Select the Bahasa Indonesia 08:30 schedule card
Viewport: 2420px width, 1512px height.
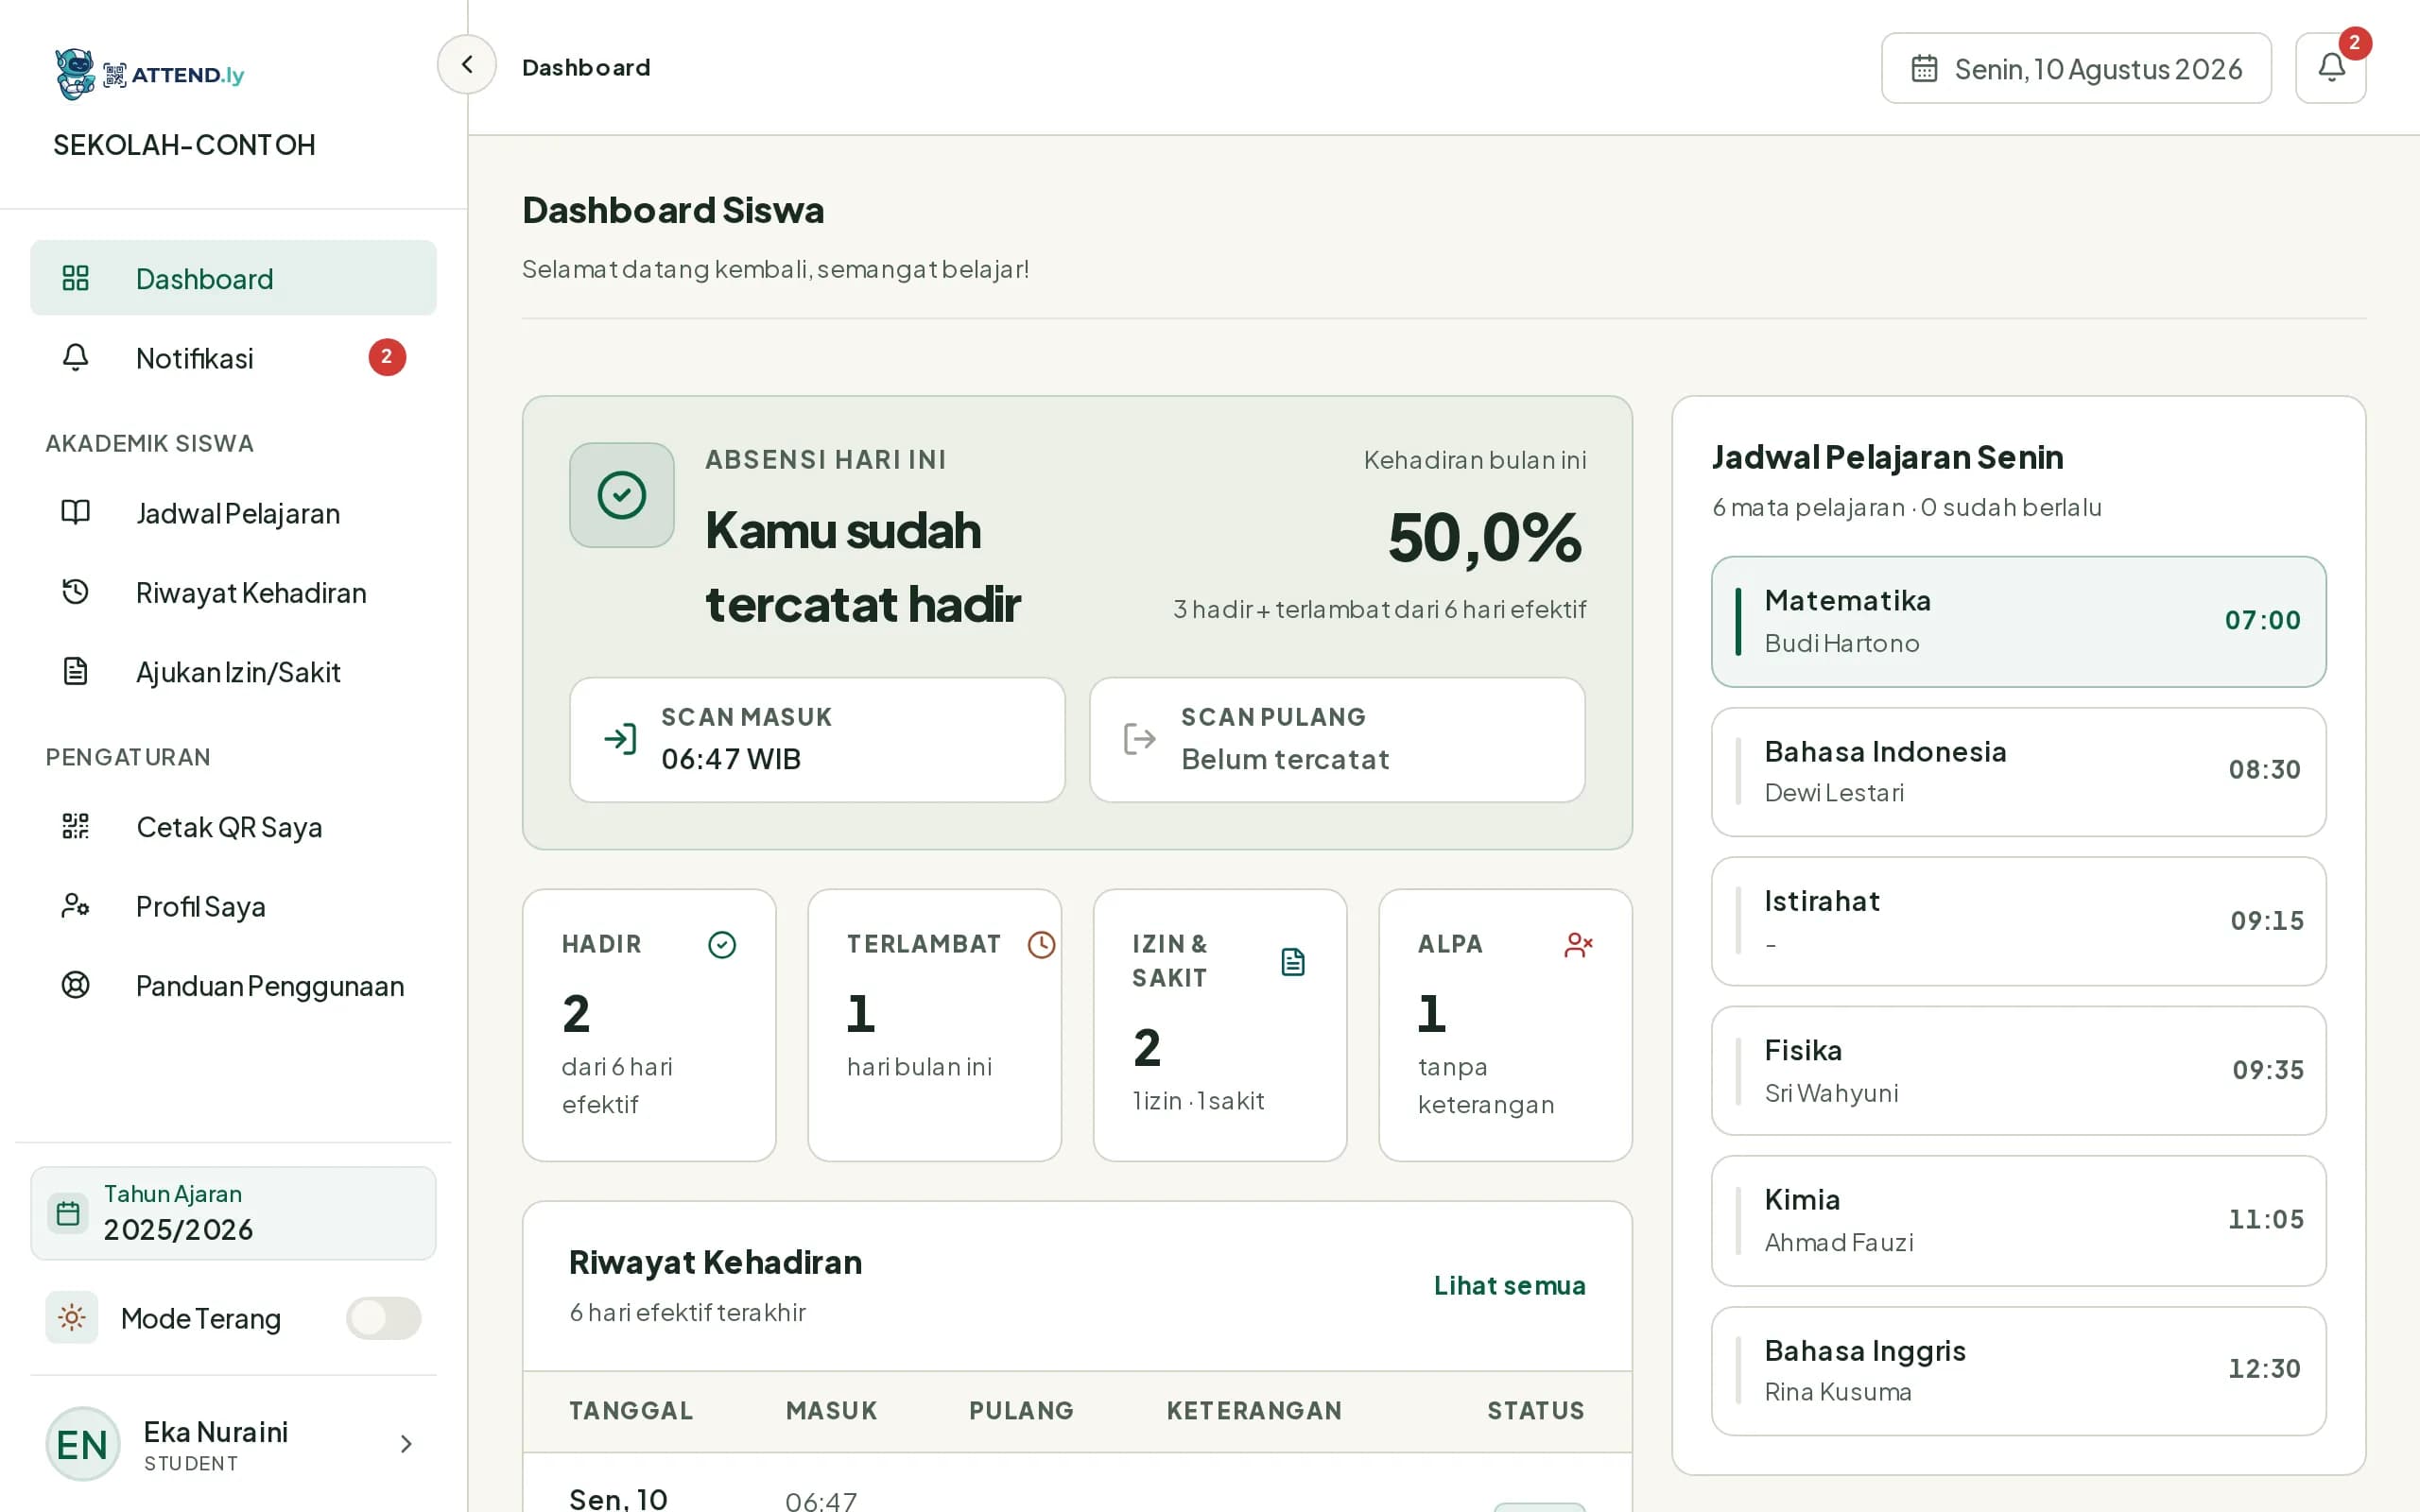point(2018,772)
